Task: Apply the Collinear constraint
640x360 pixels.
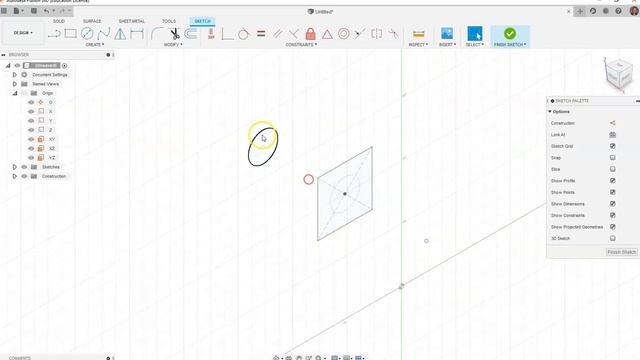Action: (x=360, y=33)
